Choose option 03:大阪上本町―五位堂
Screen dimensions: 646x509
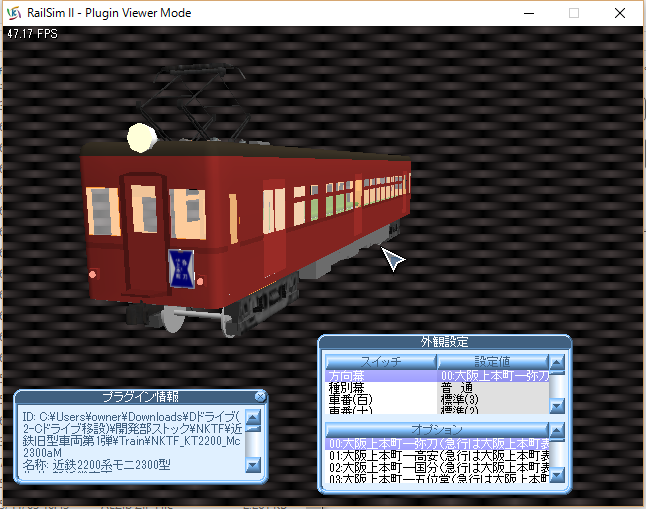coord(437,478)
